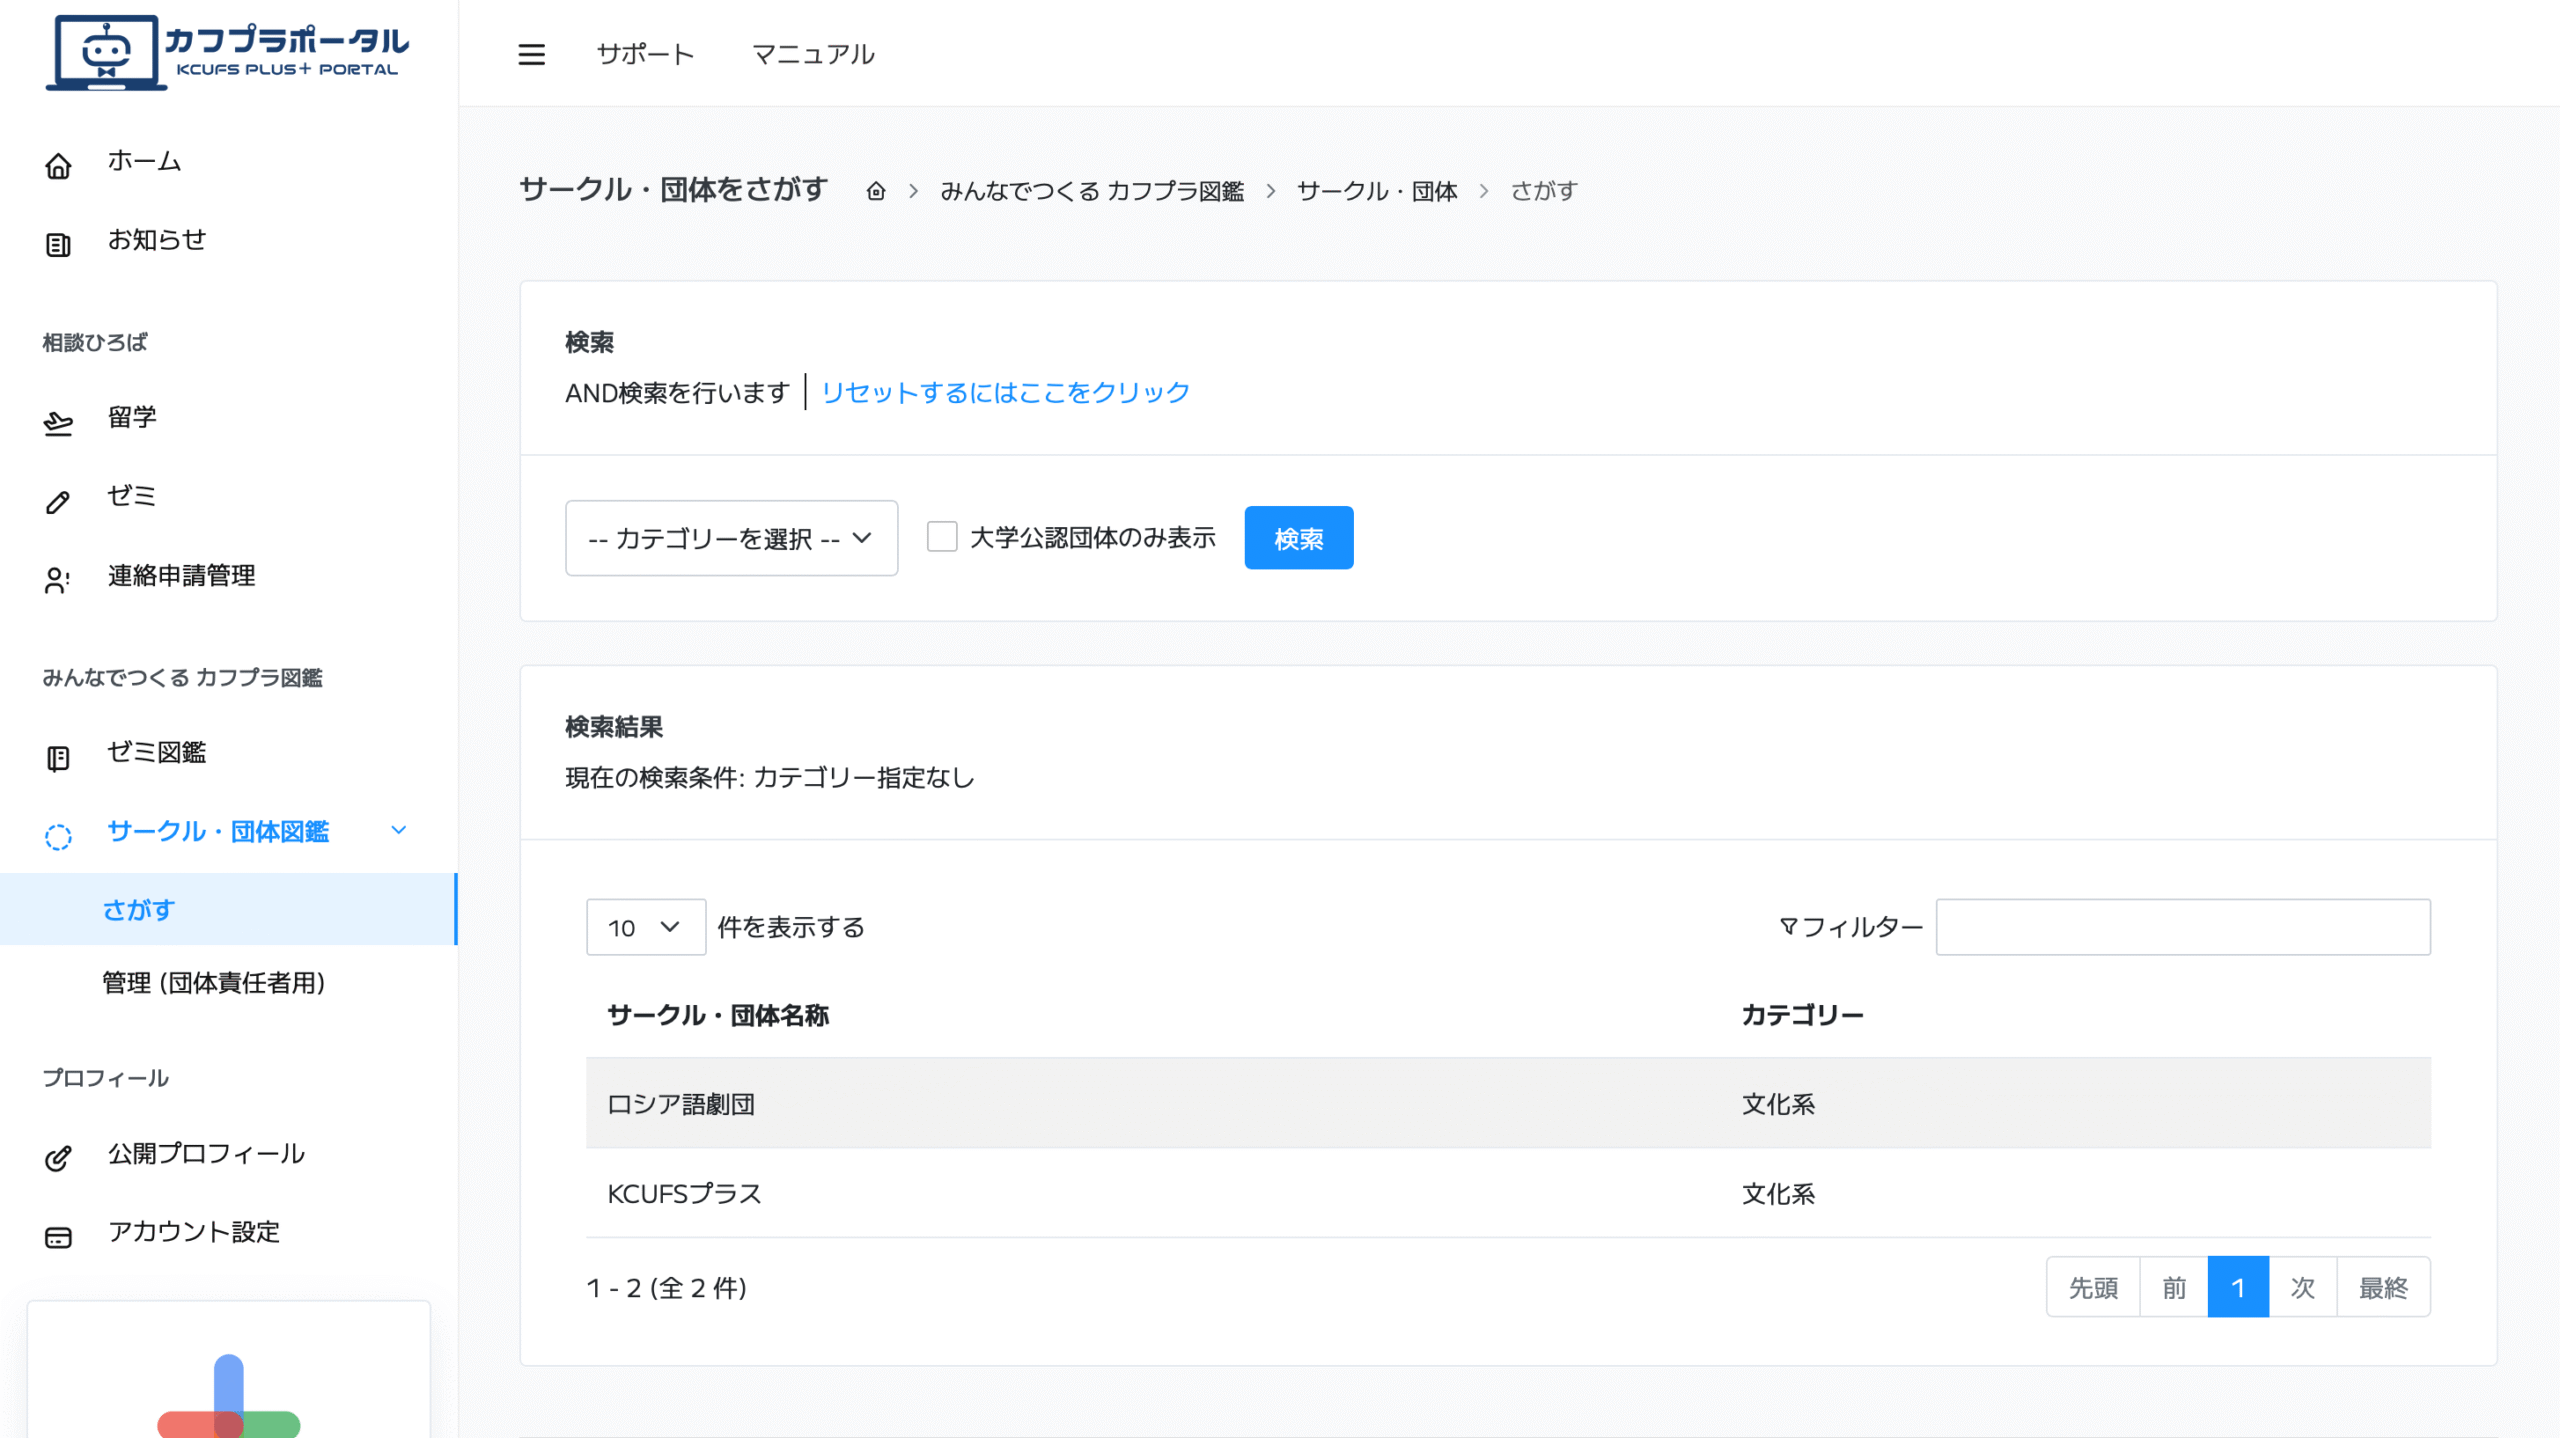
Task: Open the マニュアル menu item
Action: tap(812, 54)
